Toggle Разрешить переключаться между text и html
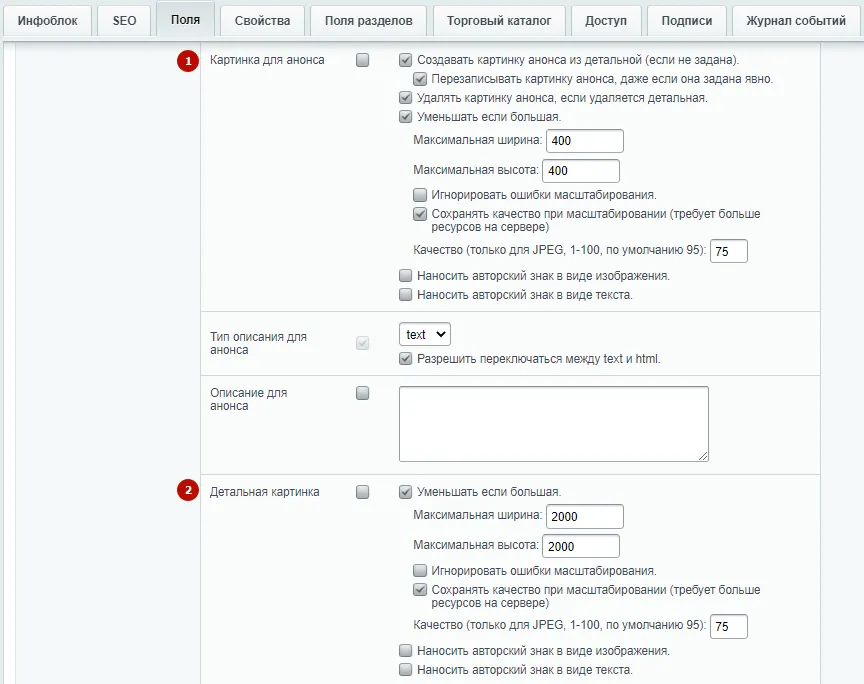 point(406,359)
